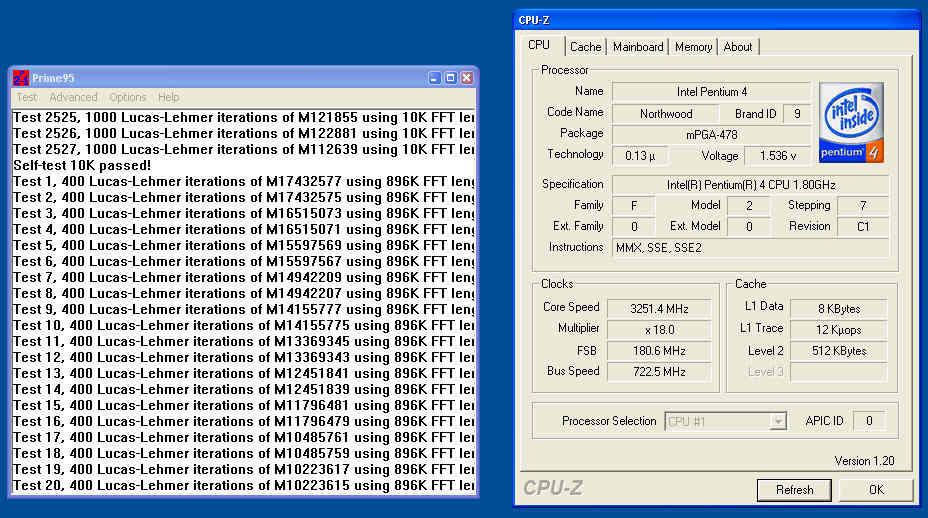
Task: Click the Test 17 line of M10485761
Action: [x=244, y=437]
